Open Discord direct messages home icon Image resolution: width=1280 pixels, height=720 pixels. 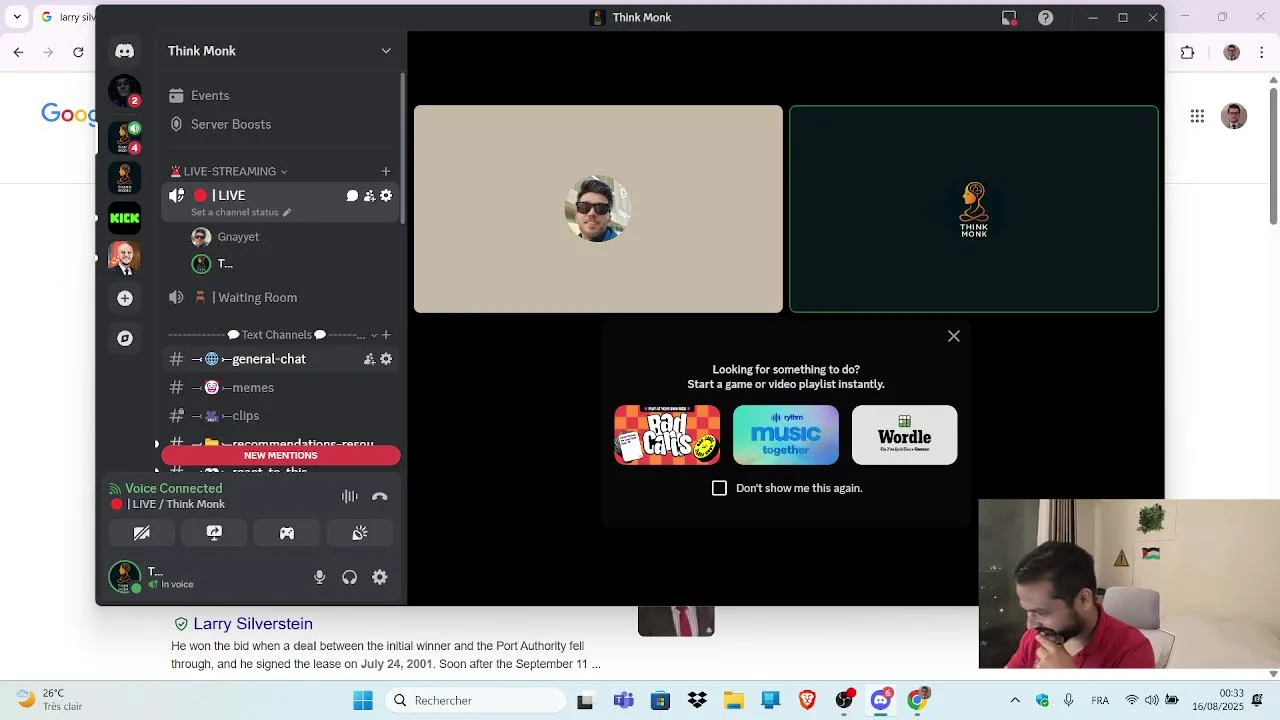[124, 51]
